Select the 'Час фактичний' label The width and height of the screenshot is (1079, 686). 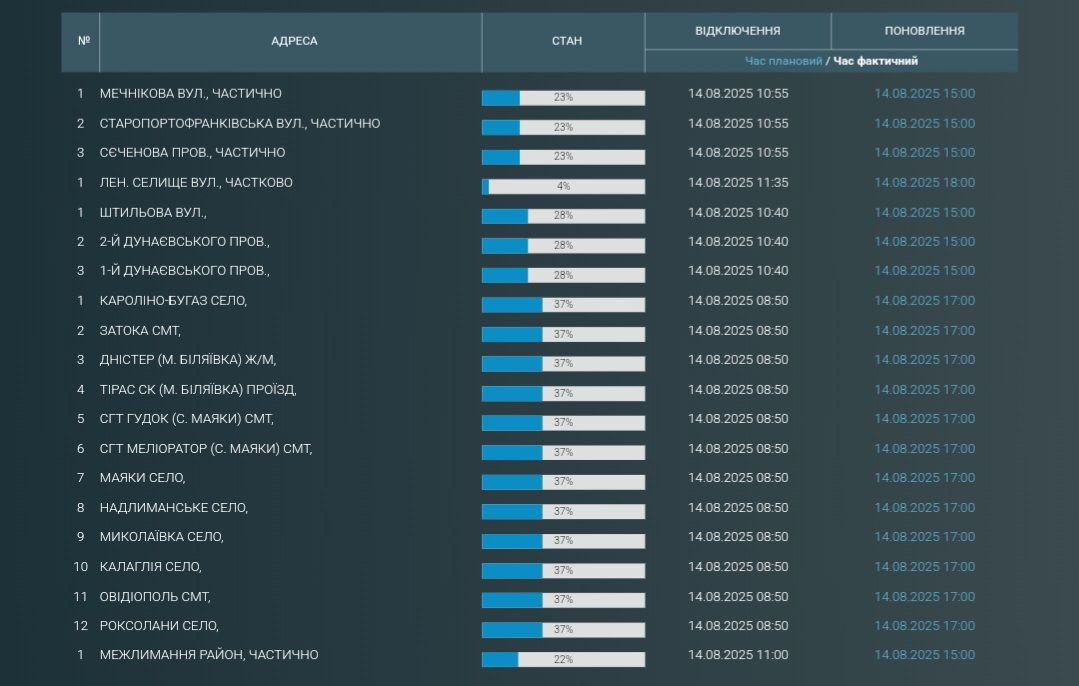point(876,61)
